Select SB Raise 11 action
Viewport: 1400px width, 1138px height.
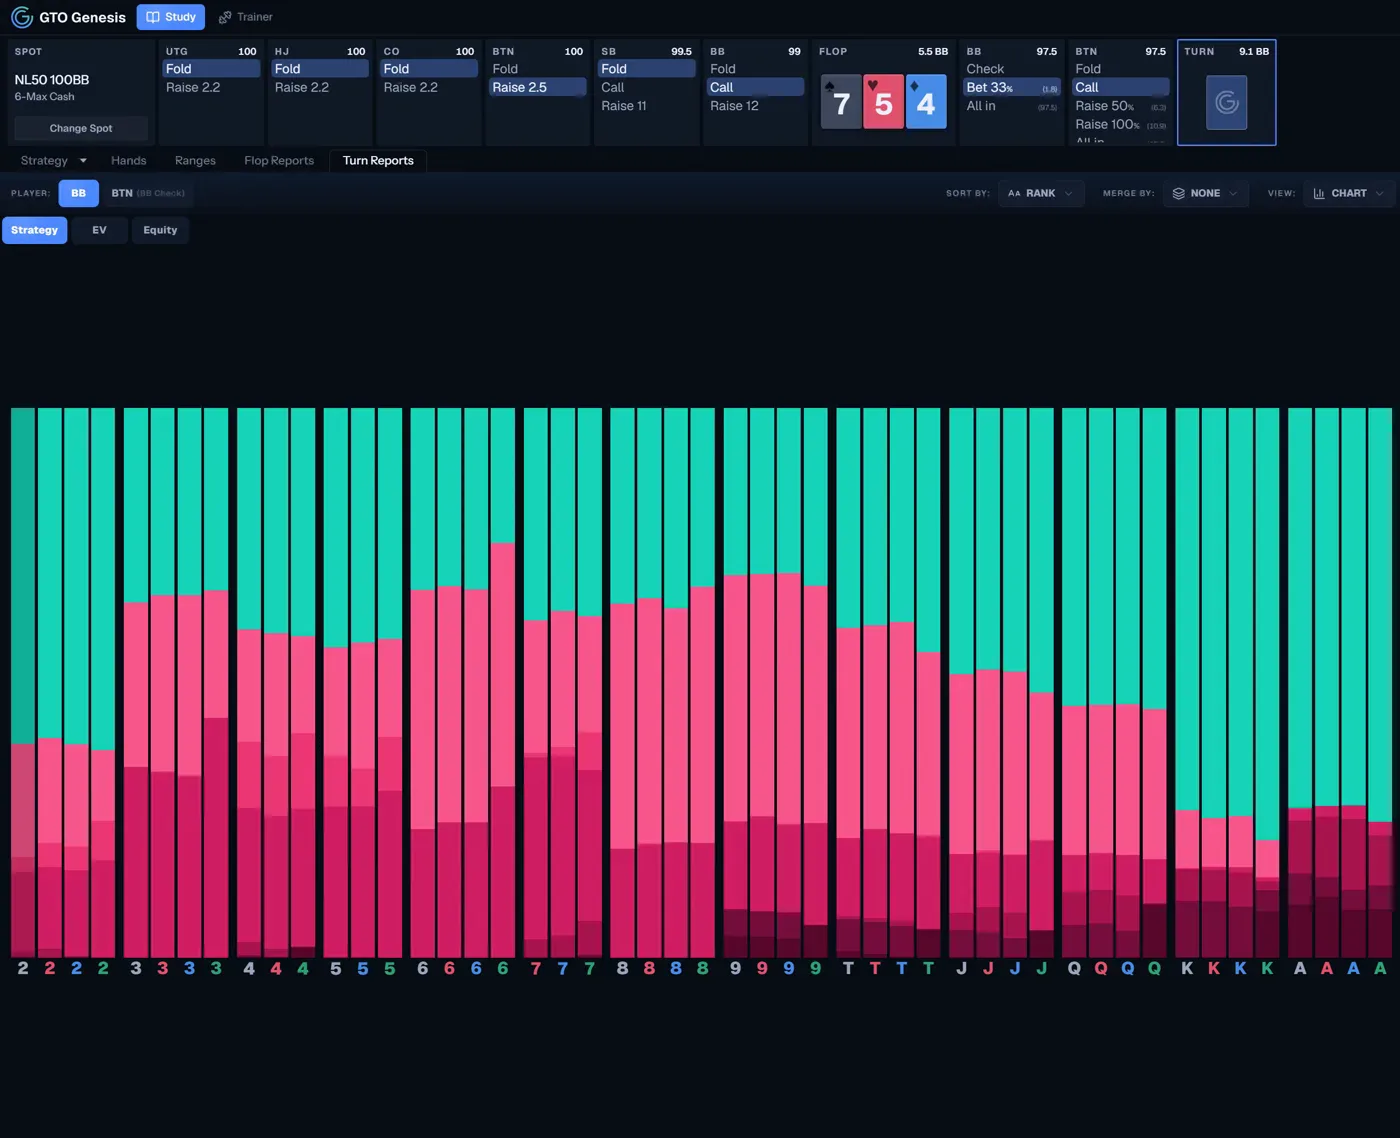click(646, 106)
